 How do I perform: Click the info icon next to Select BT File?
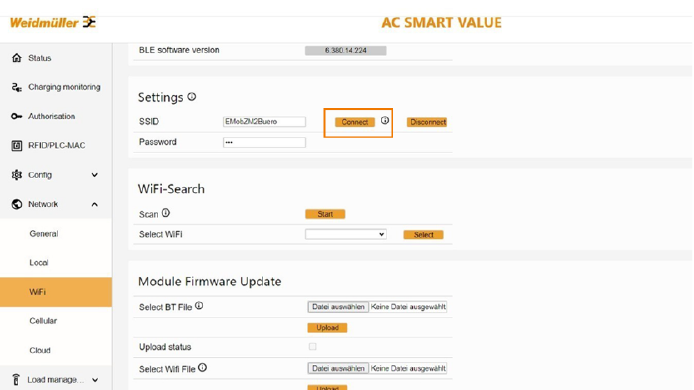pyautogui.click(x=199, y=306)
